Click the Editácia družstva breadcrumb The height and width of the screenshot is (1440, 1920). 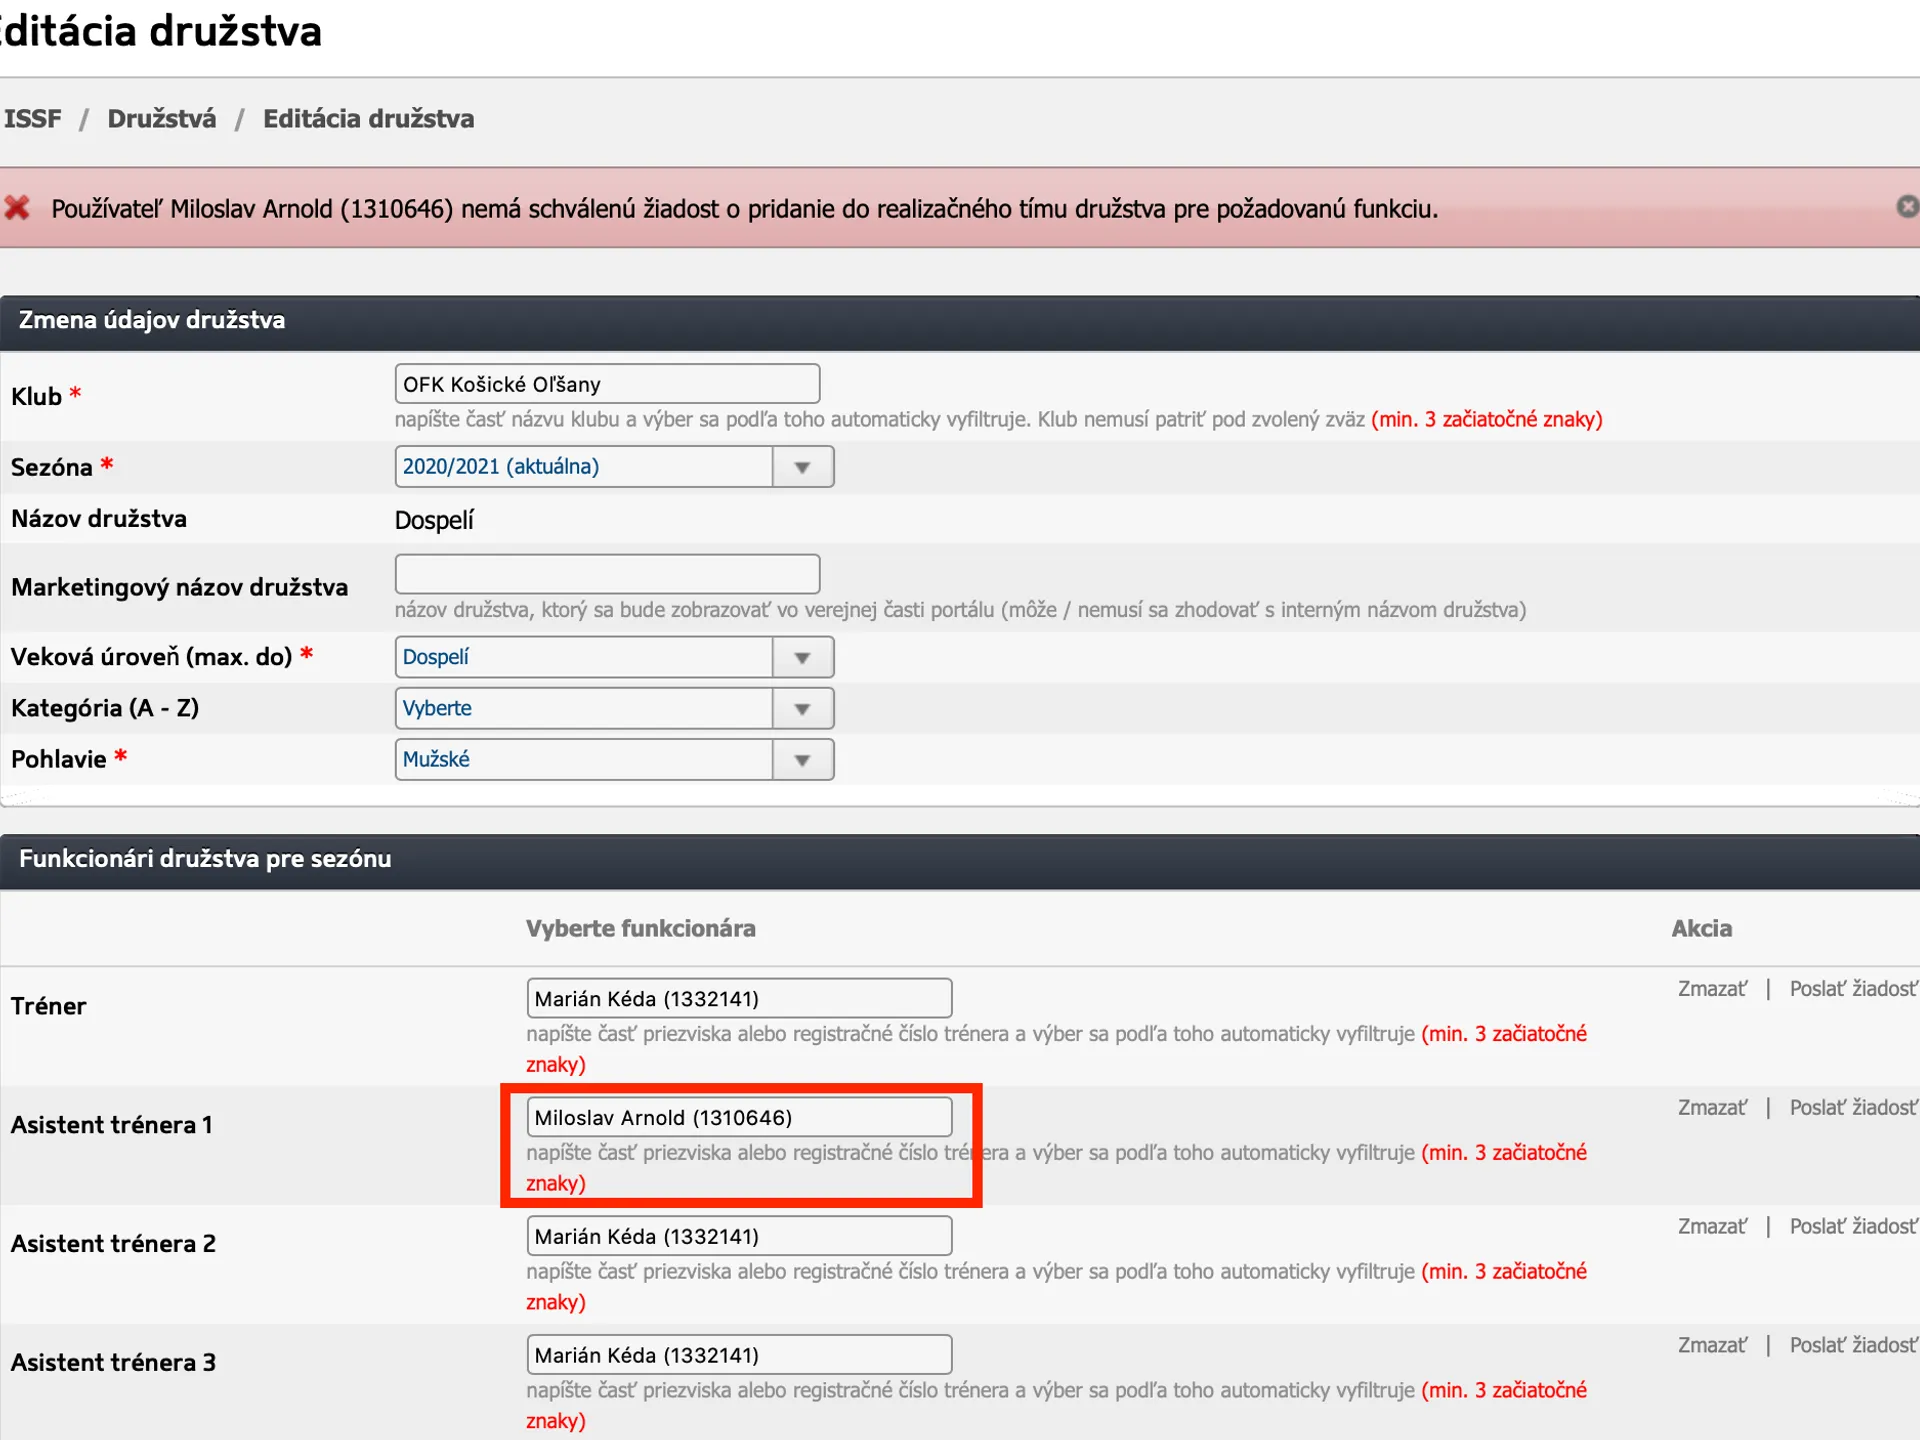[x=368, y=119]
